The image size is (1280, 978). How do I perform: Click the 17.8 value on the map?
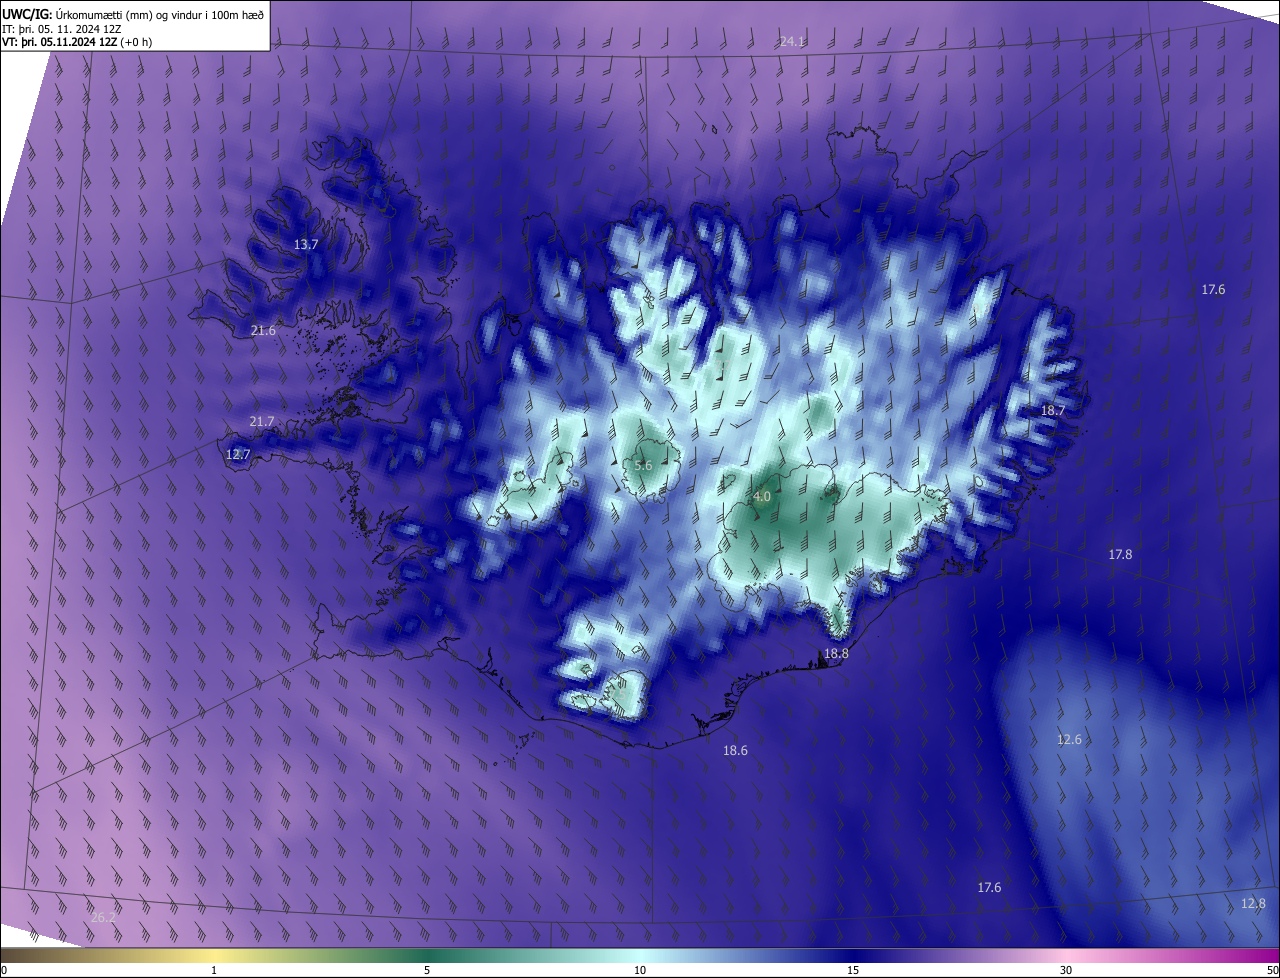[x=1120, y=555]
